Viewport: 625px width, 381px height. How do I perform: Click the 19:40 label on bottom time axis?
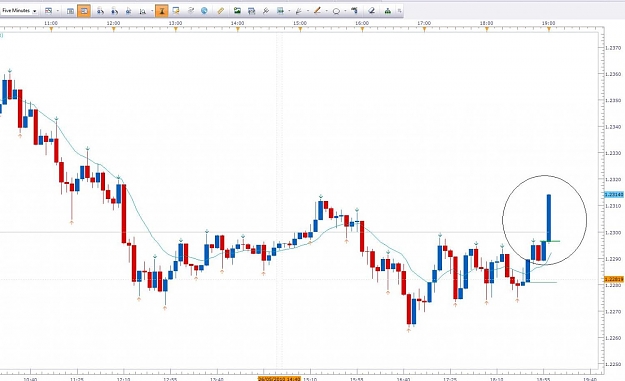click(x=590, y=379)
